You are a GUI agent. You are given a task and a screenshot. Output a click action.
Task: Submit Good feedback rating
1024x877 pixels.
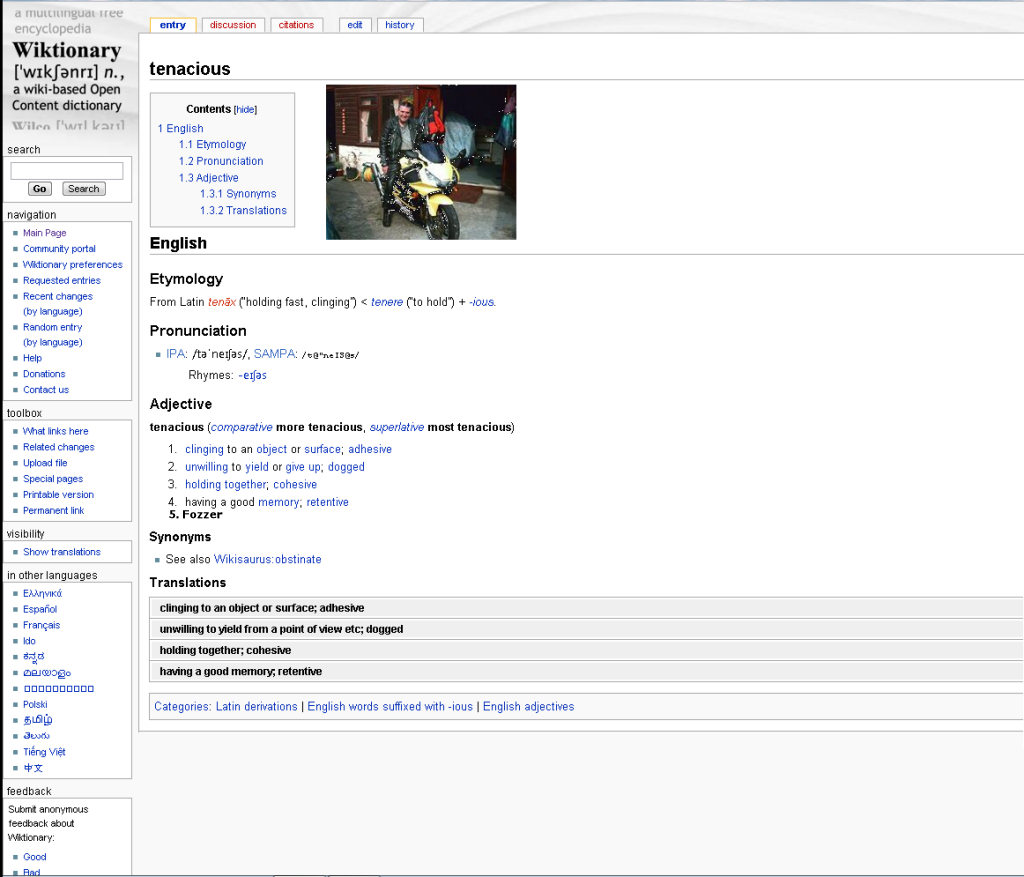[35, 857]
